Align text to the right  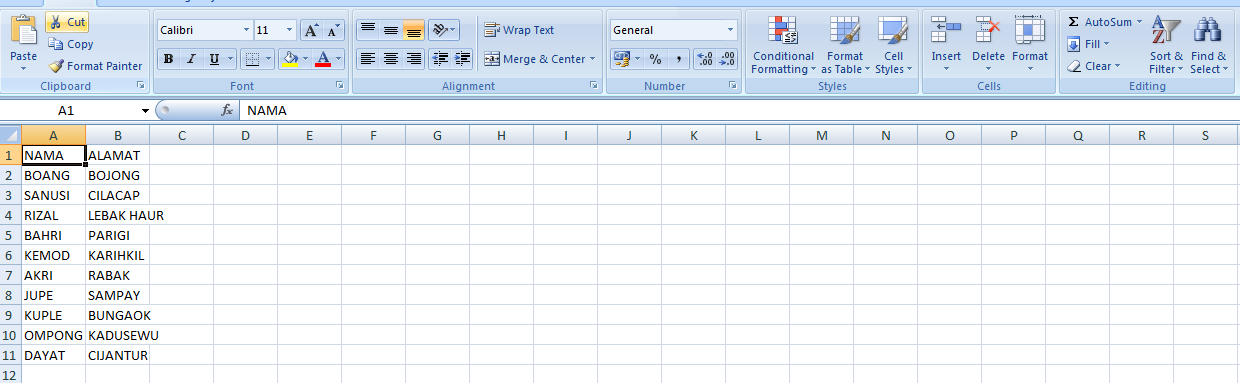pyautogui.click(x=413, y=59)
